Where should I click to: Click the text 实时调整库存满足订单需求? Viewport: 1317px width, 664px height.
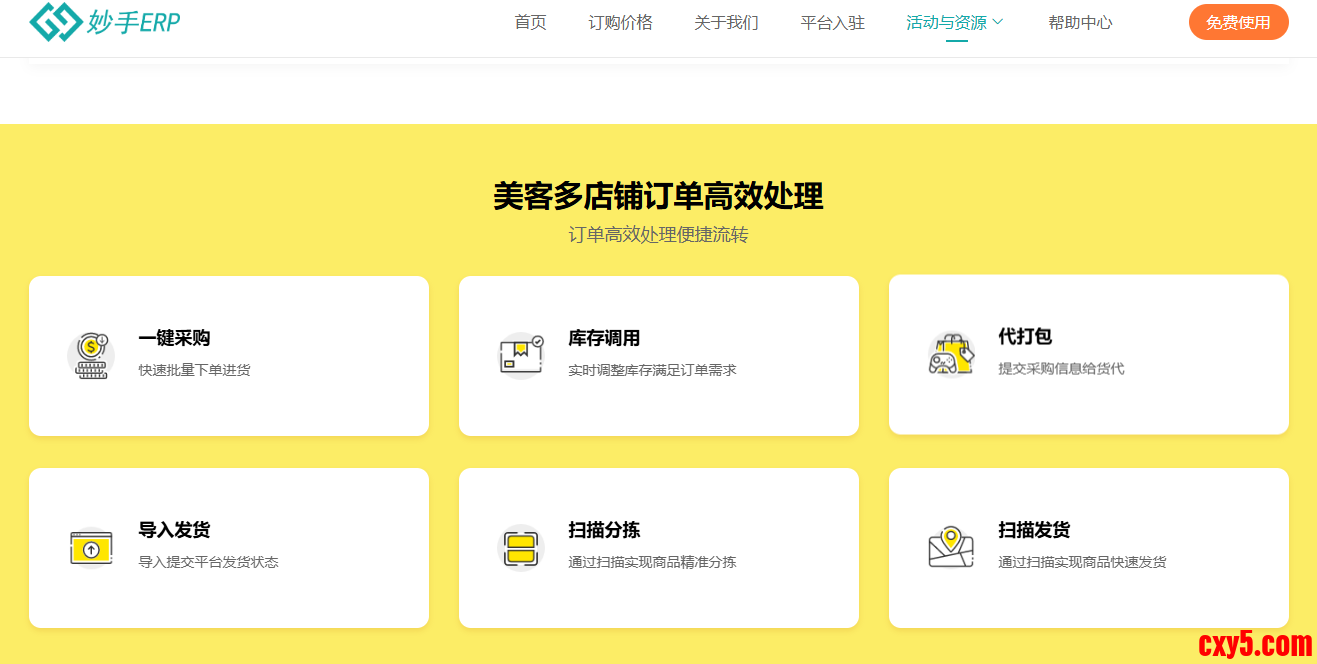pyautogui.click(x=652, y=370)
